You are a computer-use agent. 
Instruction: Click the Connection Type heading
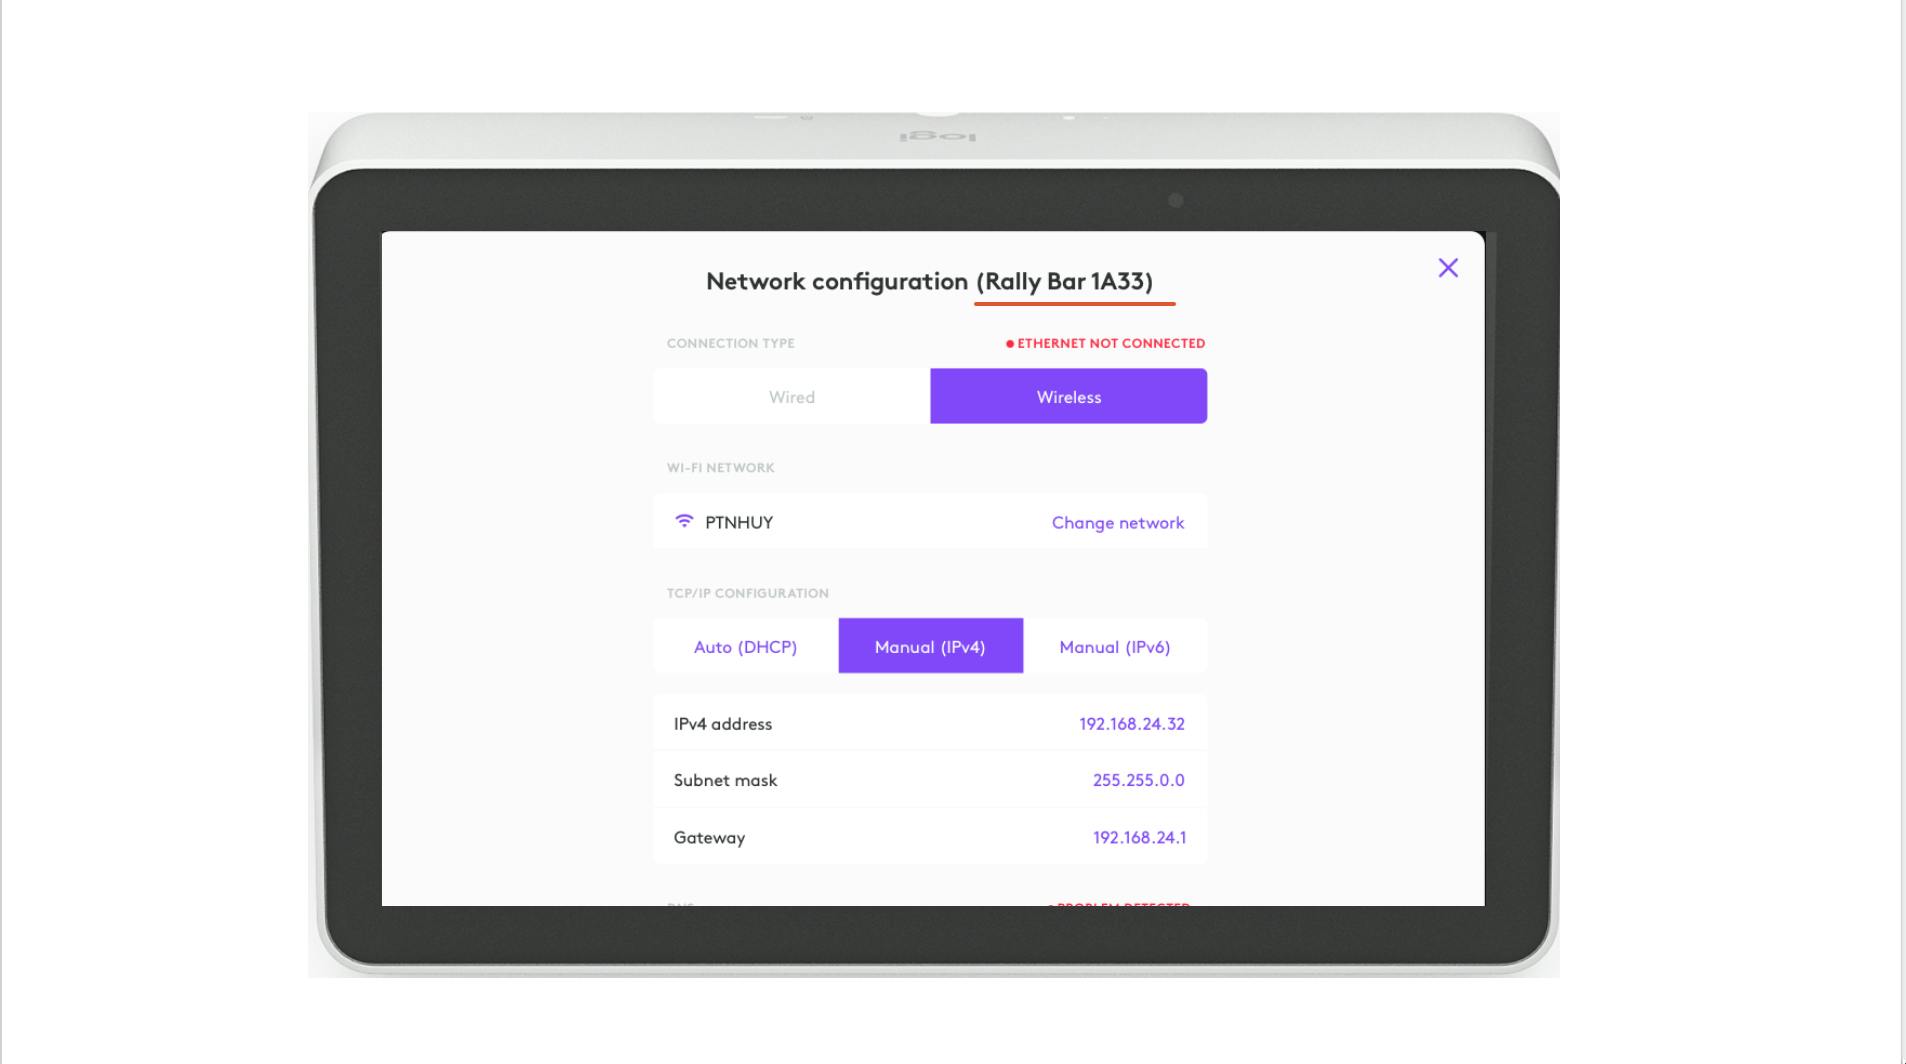[730, 343]
